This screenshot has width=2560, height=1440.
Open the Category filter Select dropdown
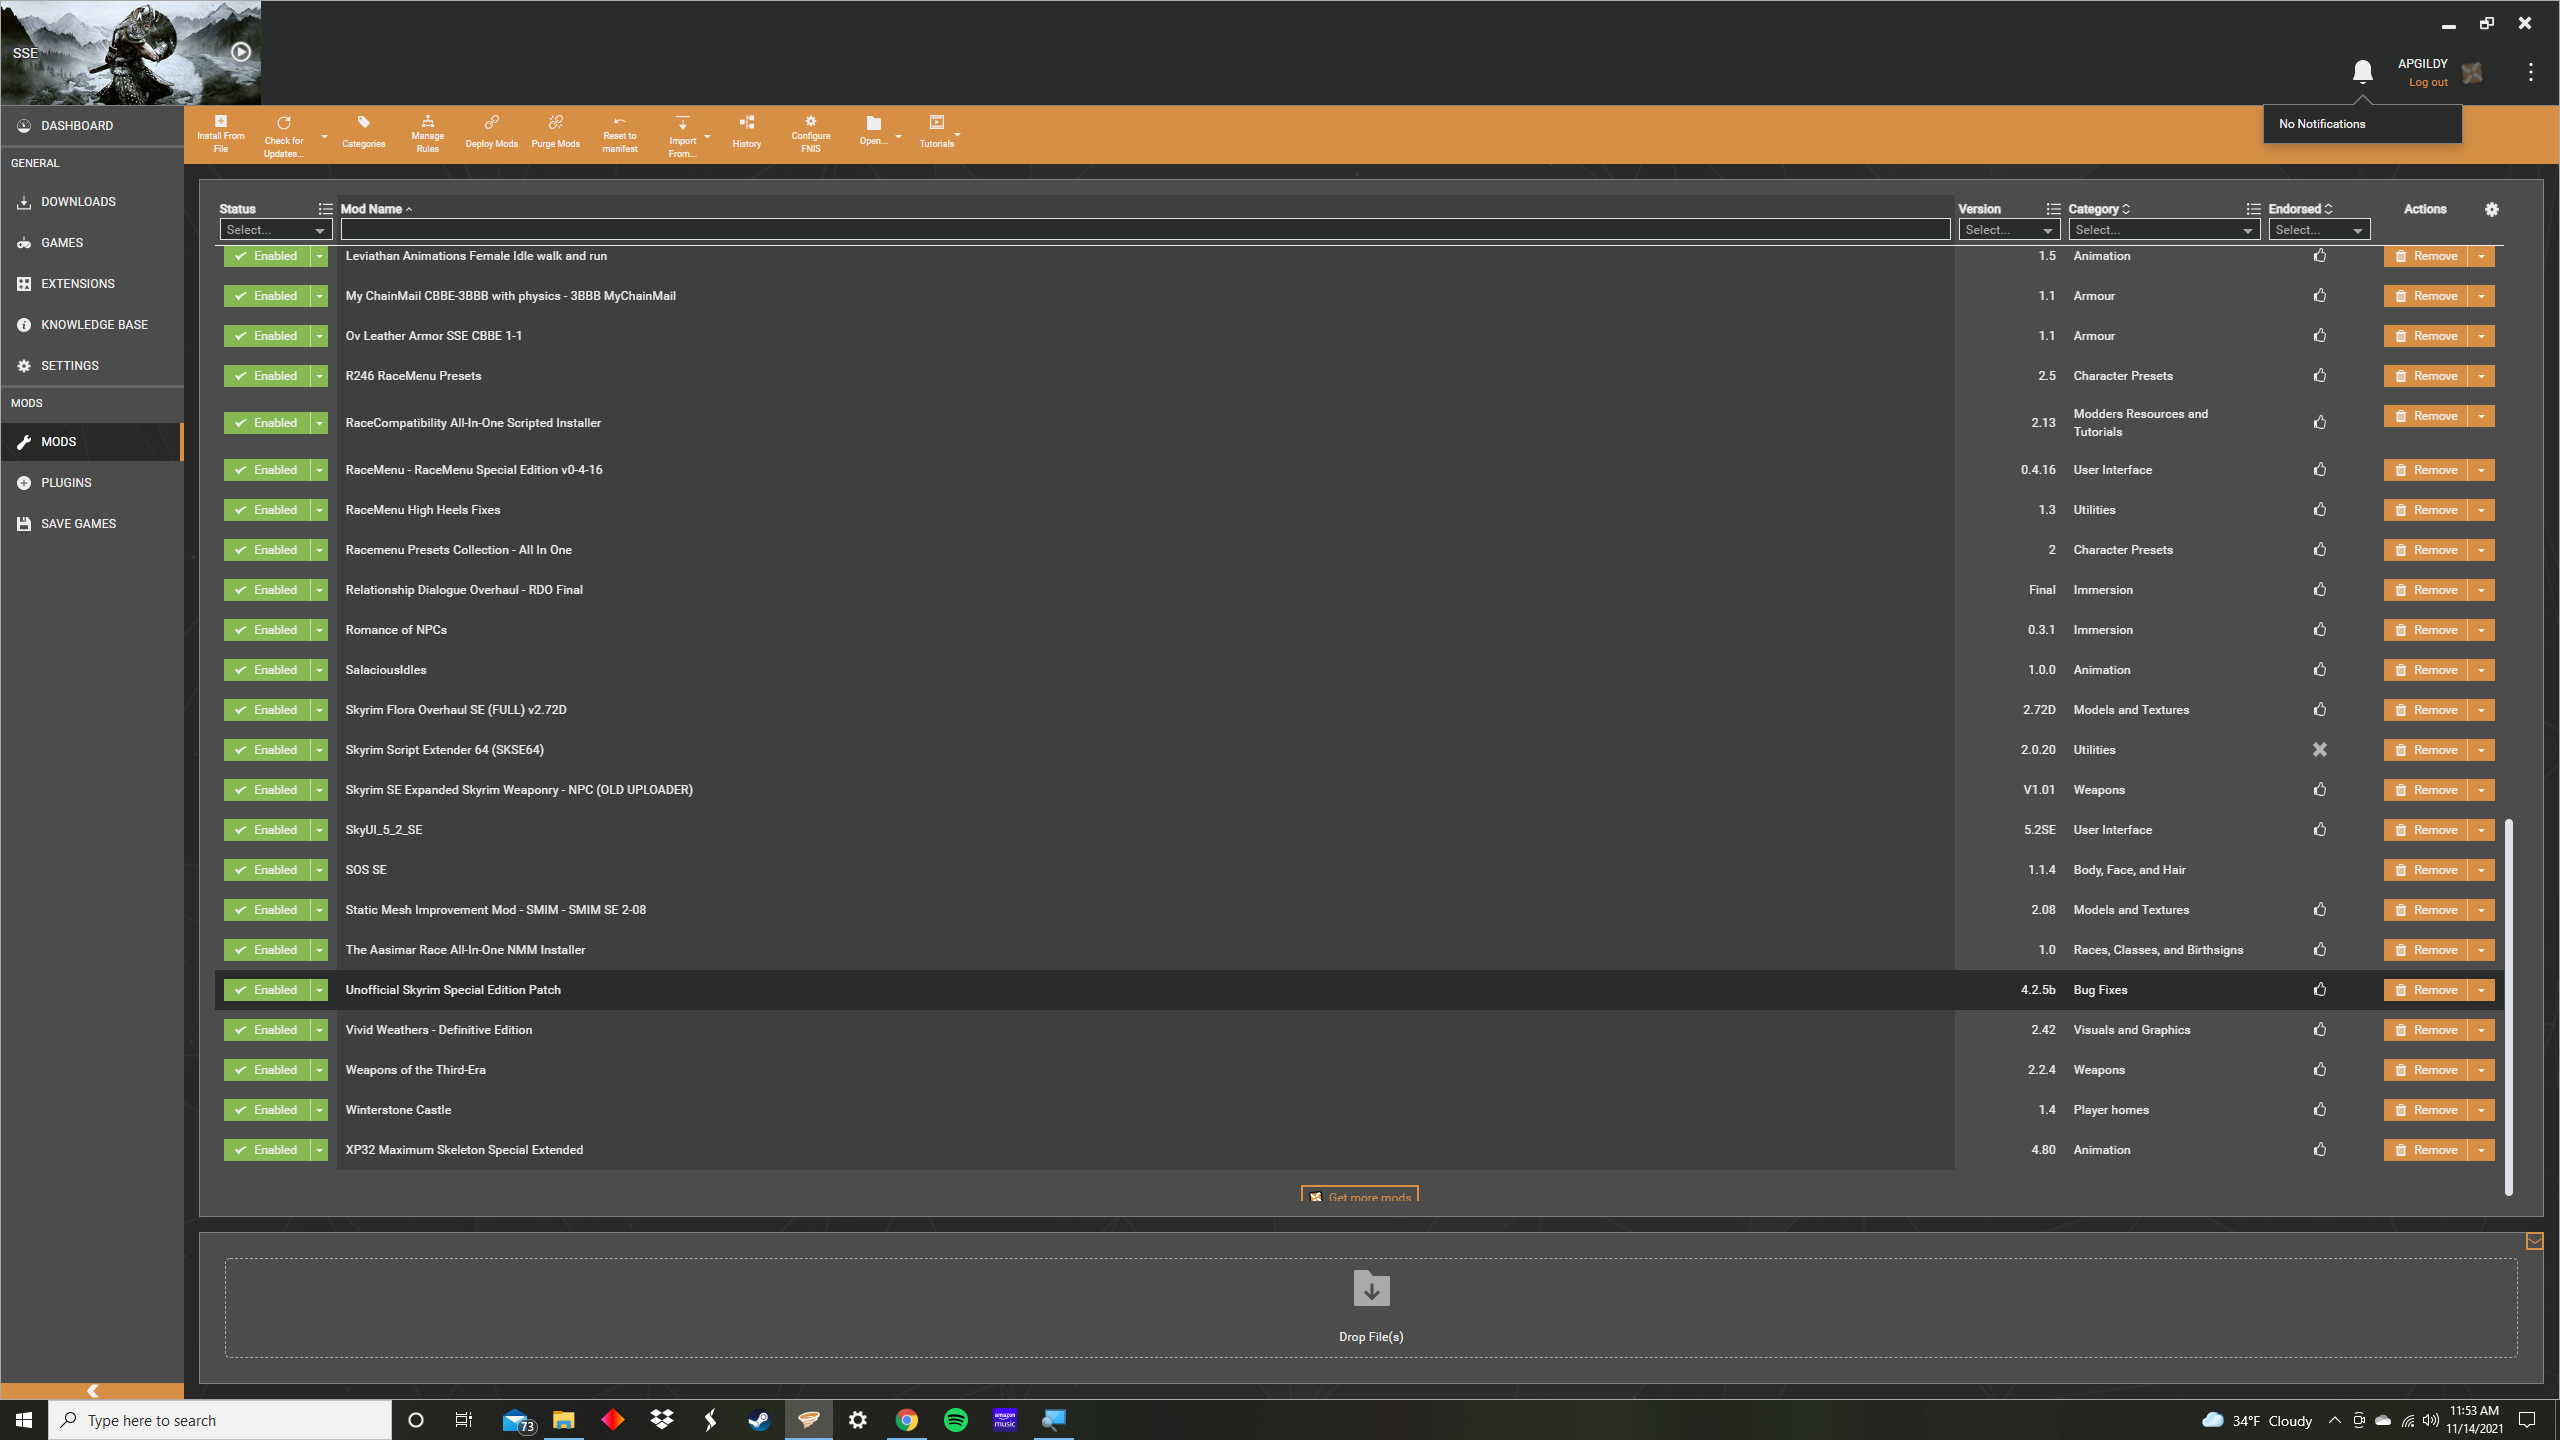[x=2163, y=230]
